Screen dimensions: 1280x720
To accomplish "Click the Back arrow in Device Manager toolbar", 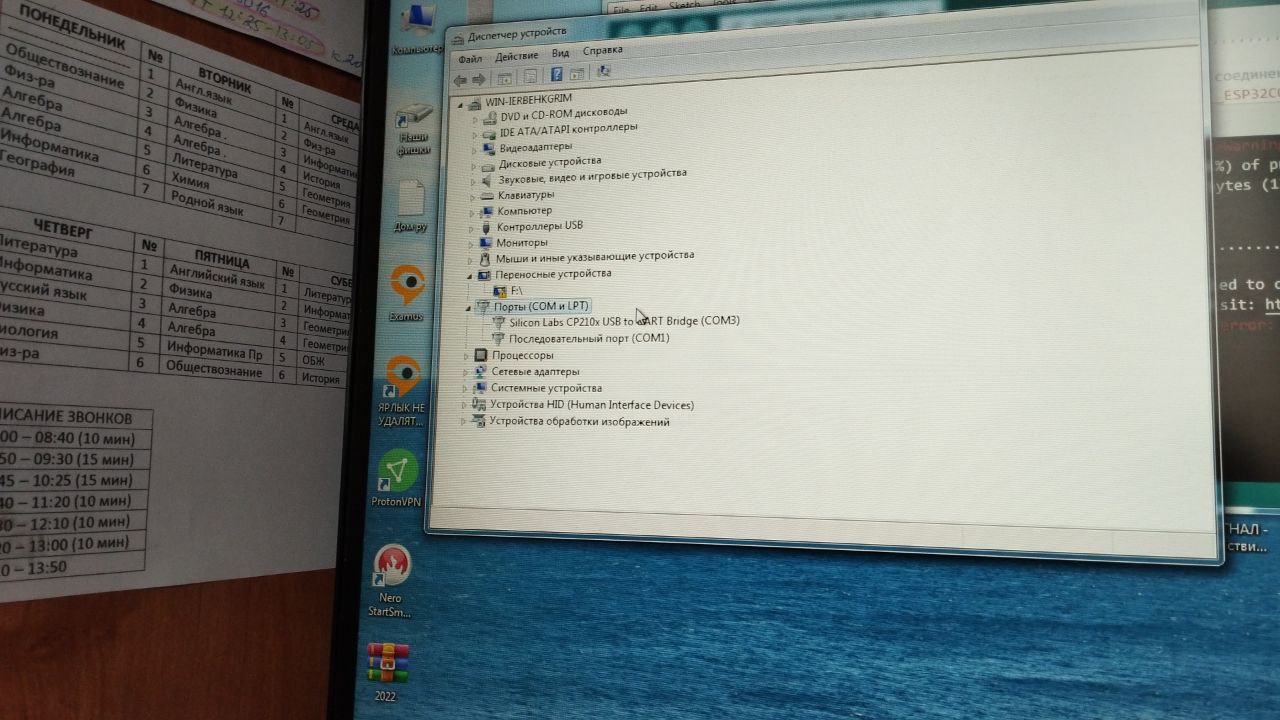I will pos(460,79).
